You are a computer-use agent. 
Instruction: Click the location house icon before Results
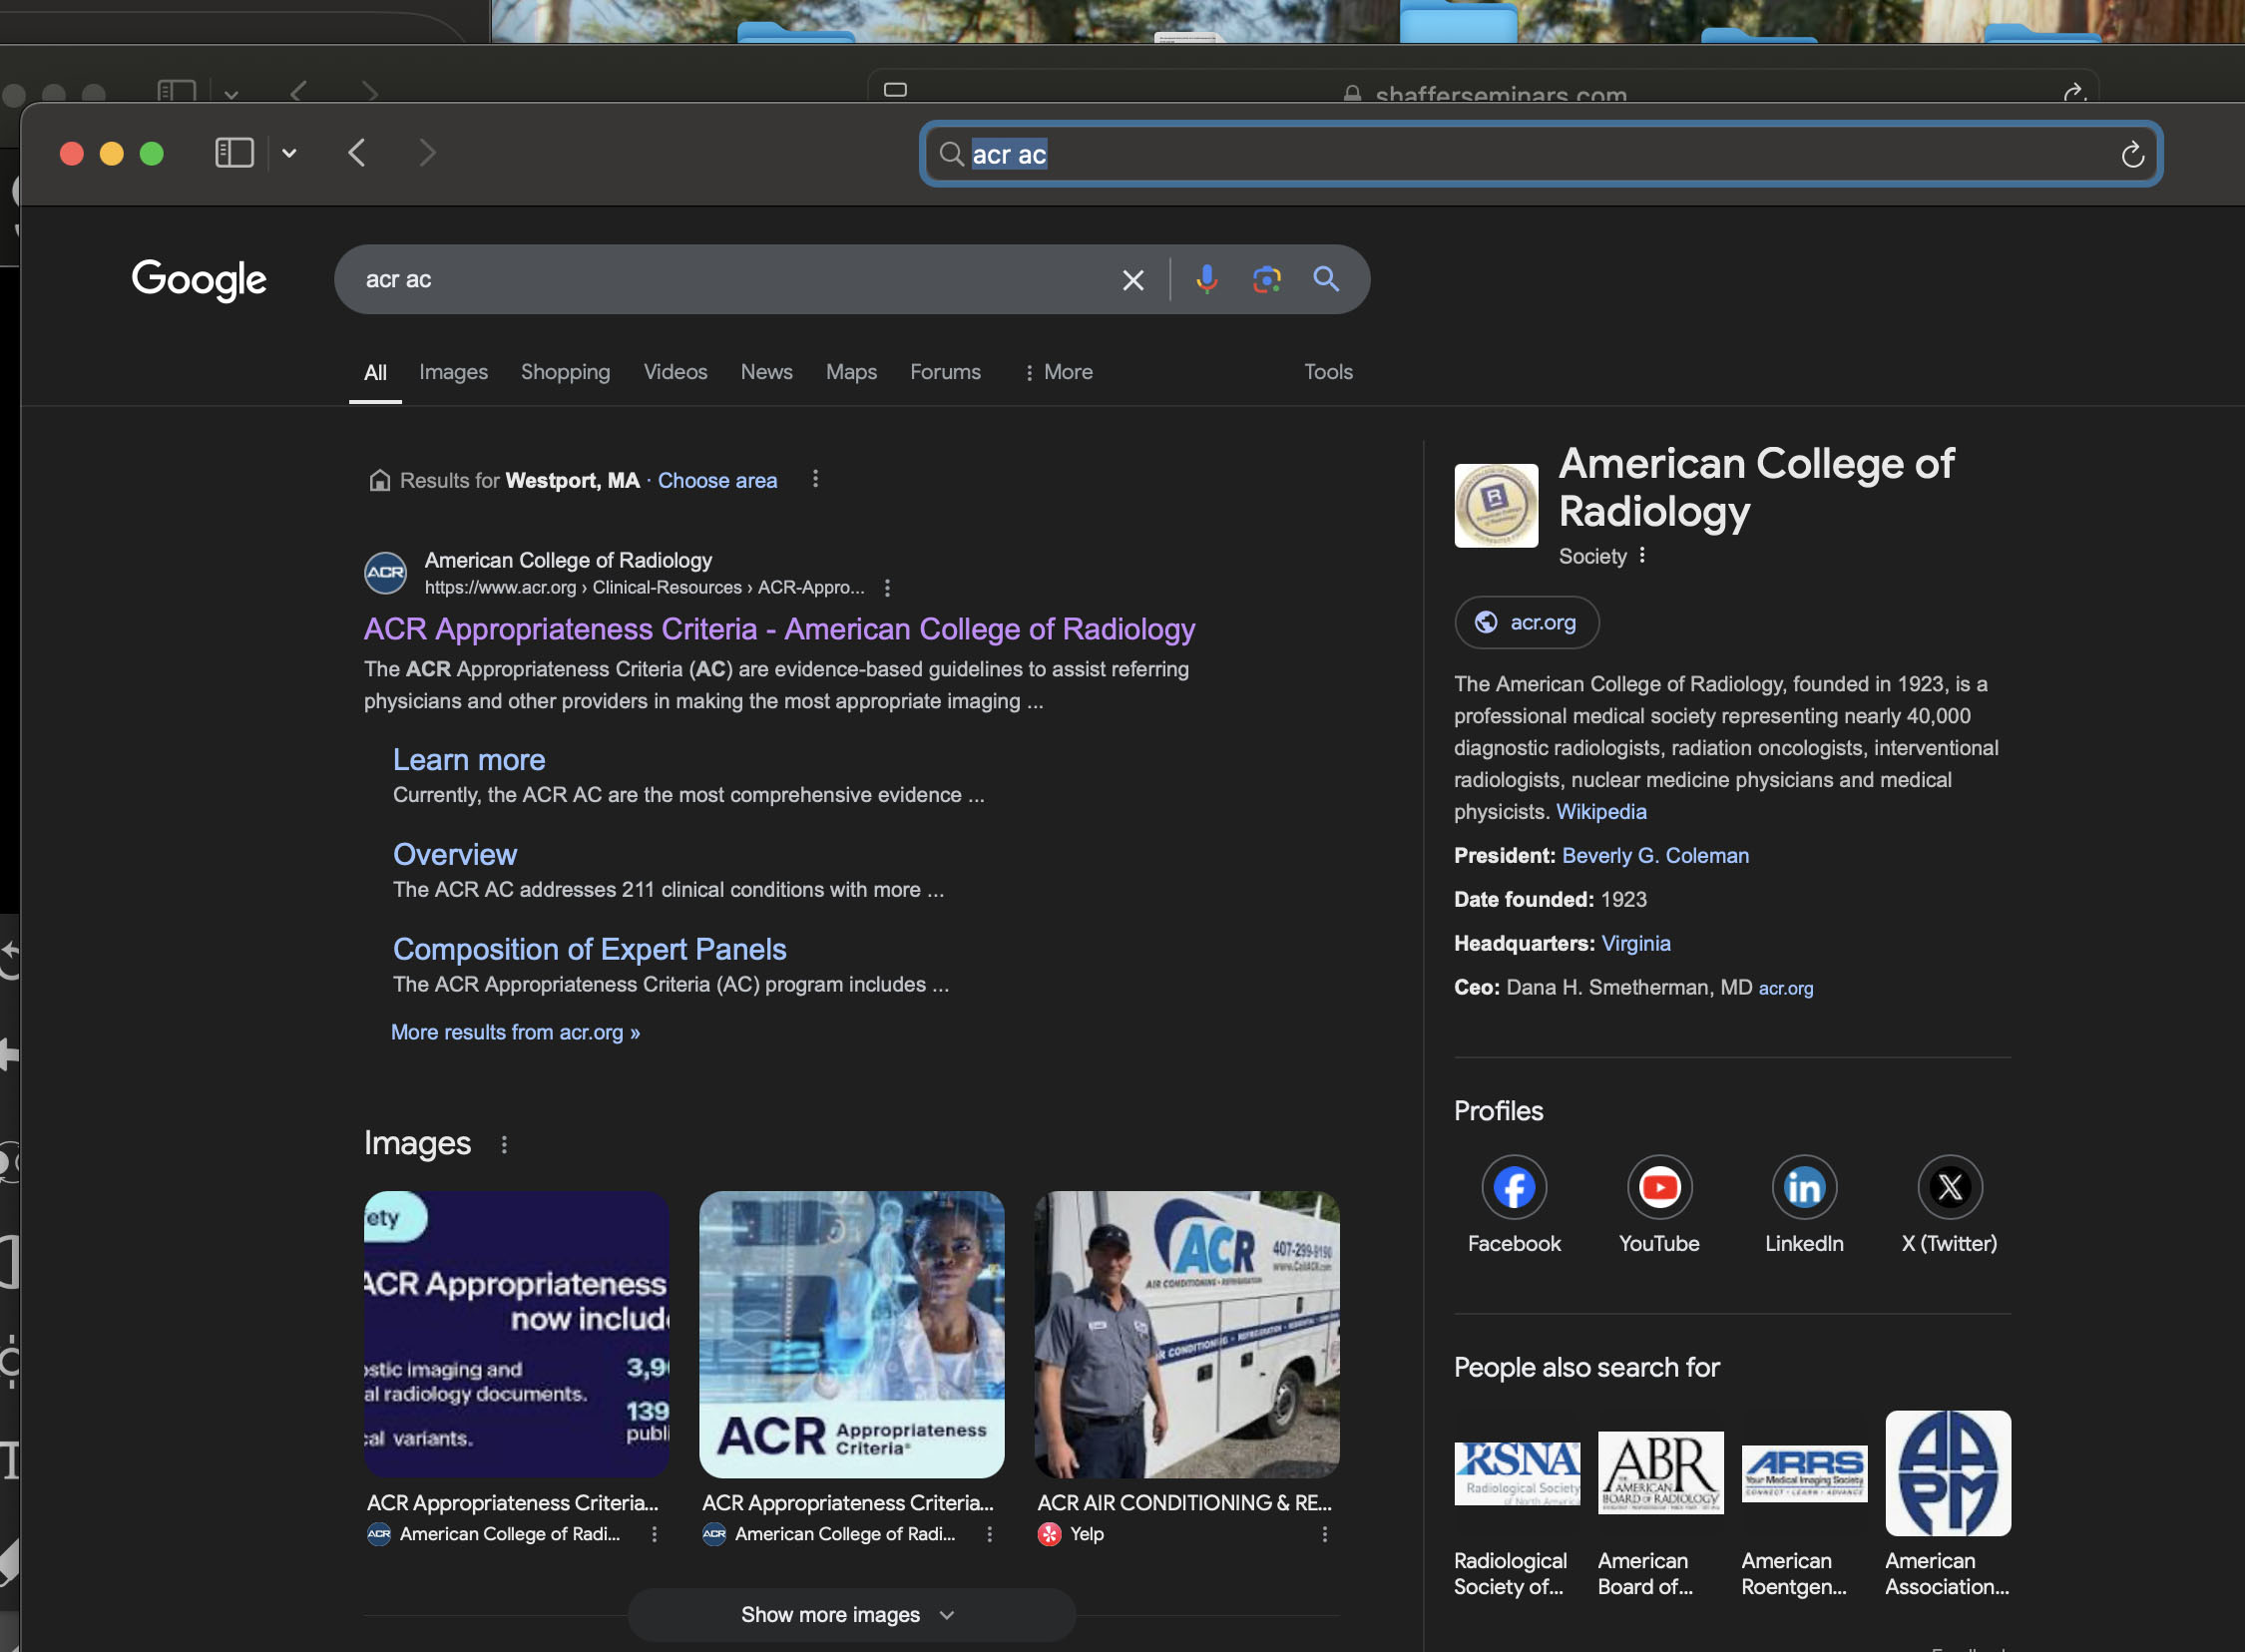click(x=379, y=480)
